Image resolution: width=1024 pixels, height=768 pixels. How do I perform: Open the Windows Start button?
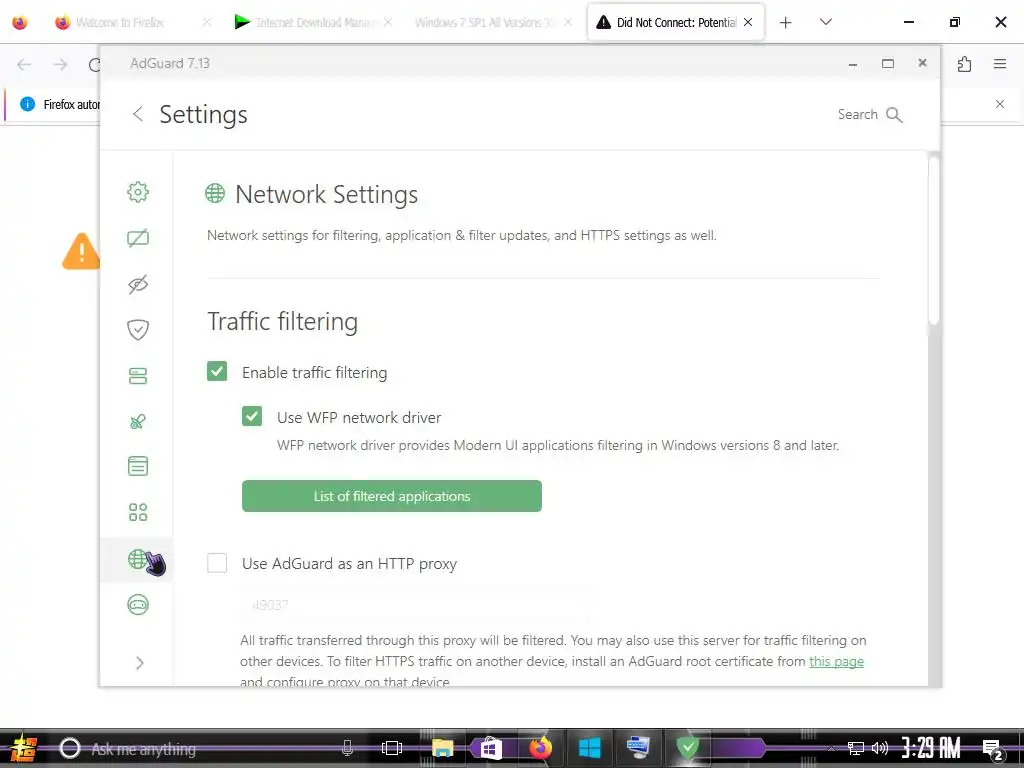click(23, 748)
